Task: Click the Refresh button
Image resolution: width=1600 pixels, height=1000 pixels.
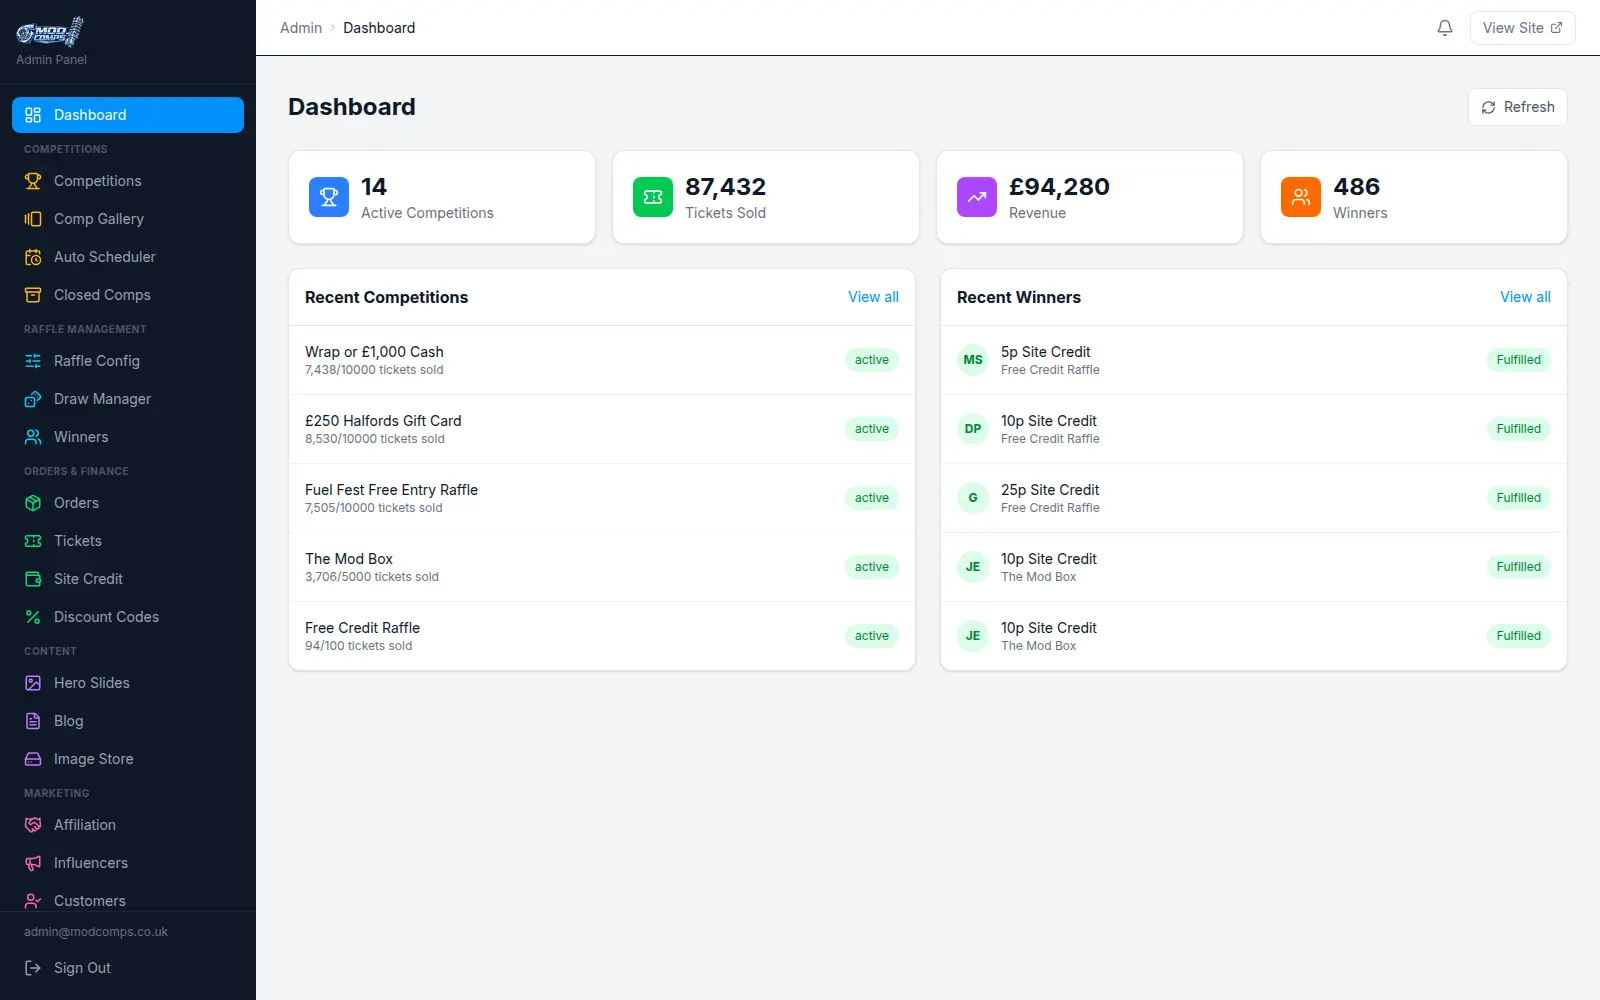Action: [x=1517, y=107]
